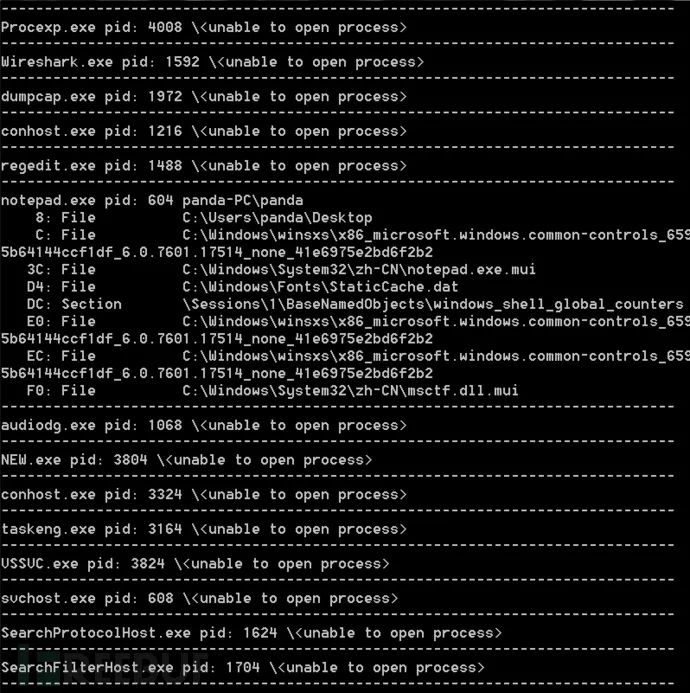The image size is (690, 693).
Task: Select the conhost.exe pid 1216 line
Action: [203, 131]
